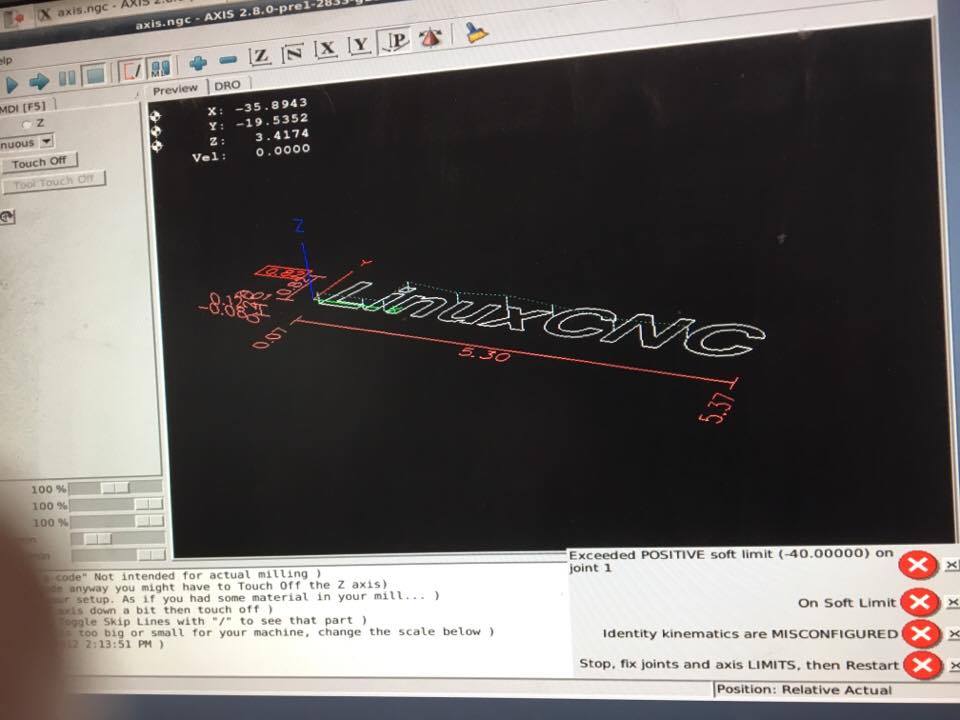
Task: Dismiss Identity kinematics MISCONFIGURED error
Action: pos(921,633)
